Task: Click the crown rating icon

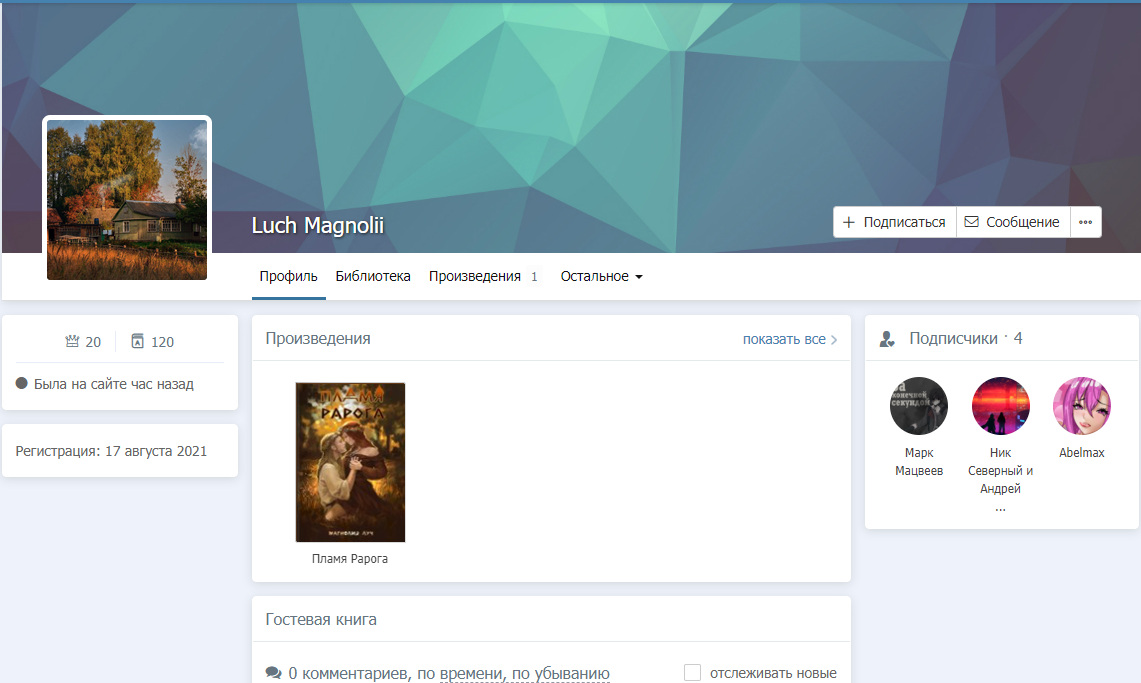Action: click(x=72, y=341)
